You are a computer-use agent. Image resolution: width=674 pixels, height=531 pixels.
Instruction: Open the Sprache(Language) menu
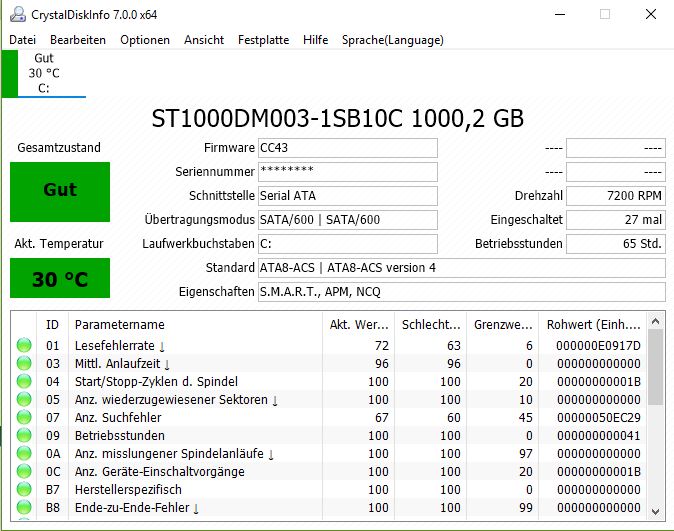click(392, 40)
